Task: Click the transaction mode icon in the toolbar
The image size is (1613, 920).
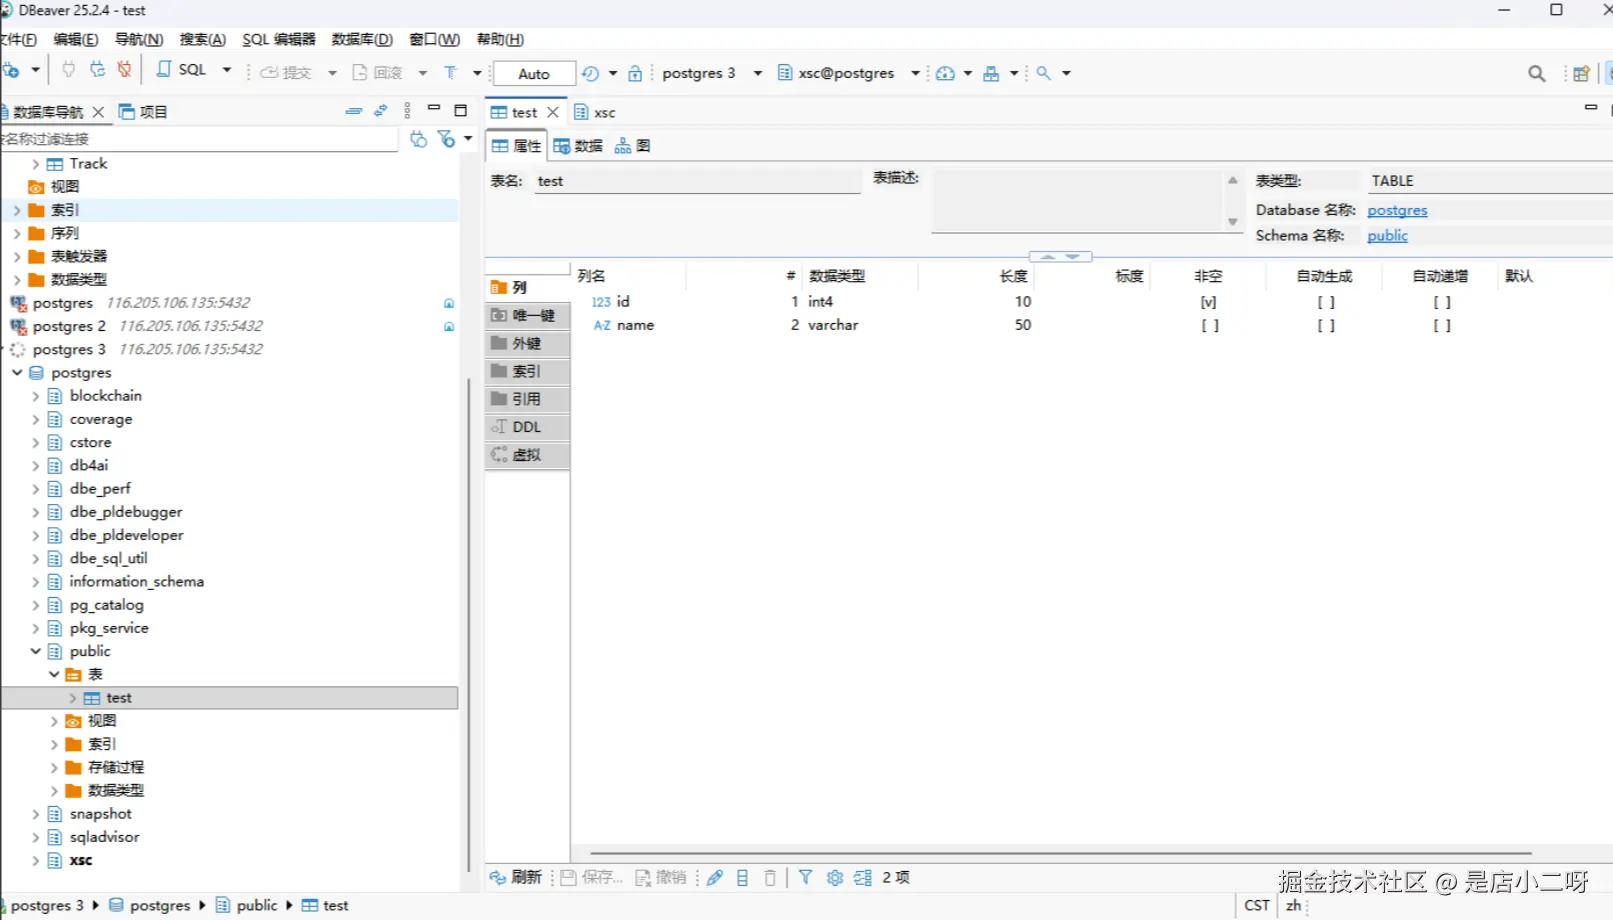Action: 451,72
